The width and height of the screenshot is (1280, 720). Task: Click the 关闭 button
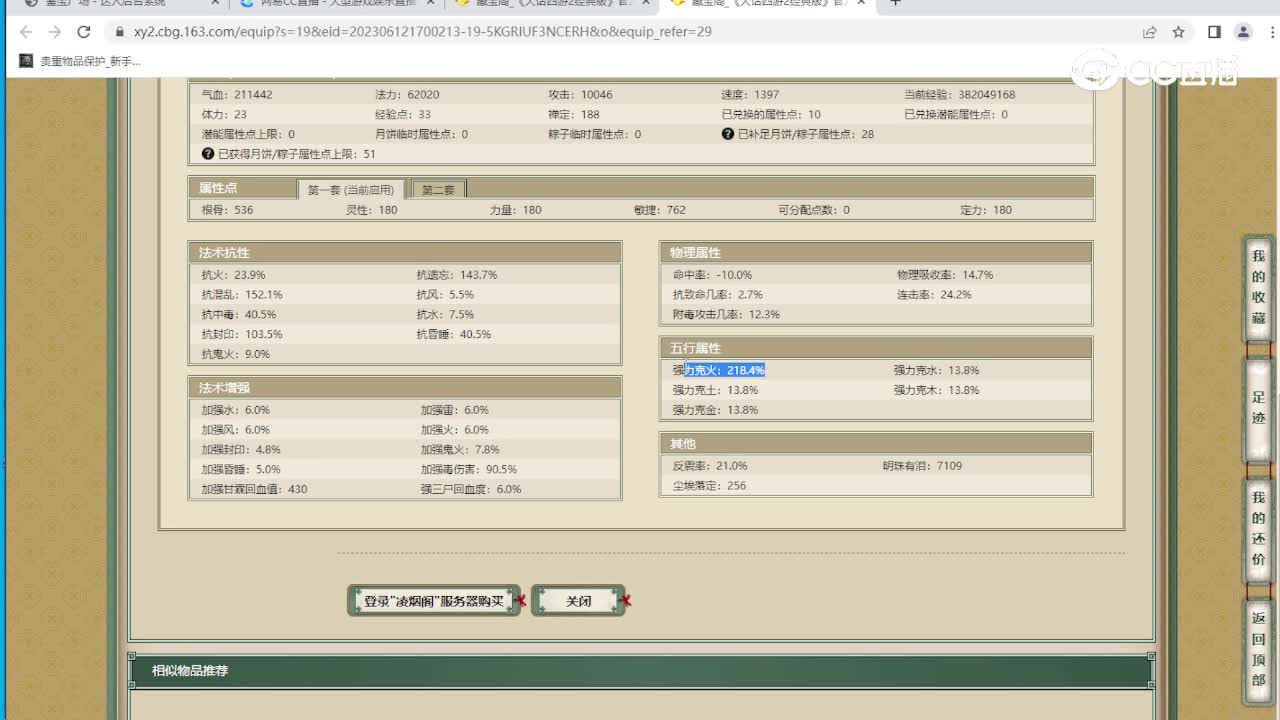click(x=578, y=601)
